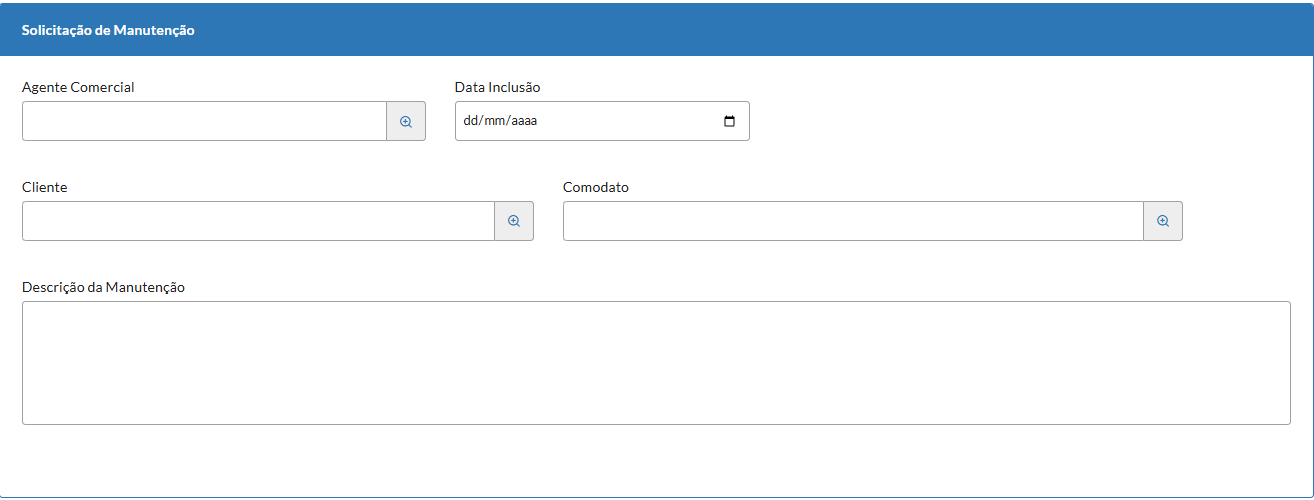Click the Cliente lookup magnifier icon

(x=514, y=221)
